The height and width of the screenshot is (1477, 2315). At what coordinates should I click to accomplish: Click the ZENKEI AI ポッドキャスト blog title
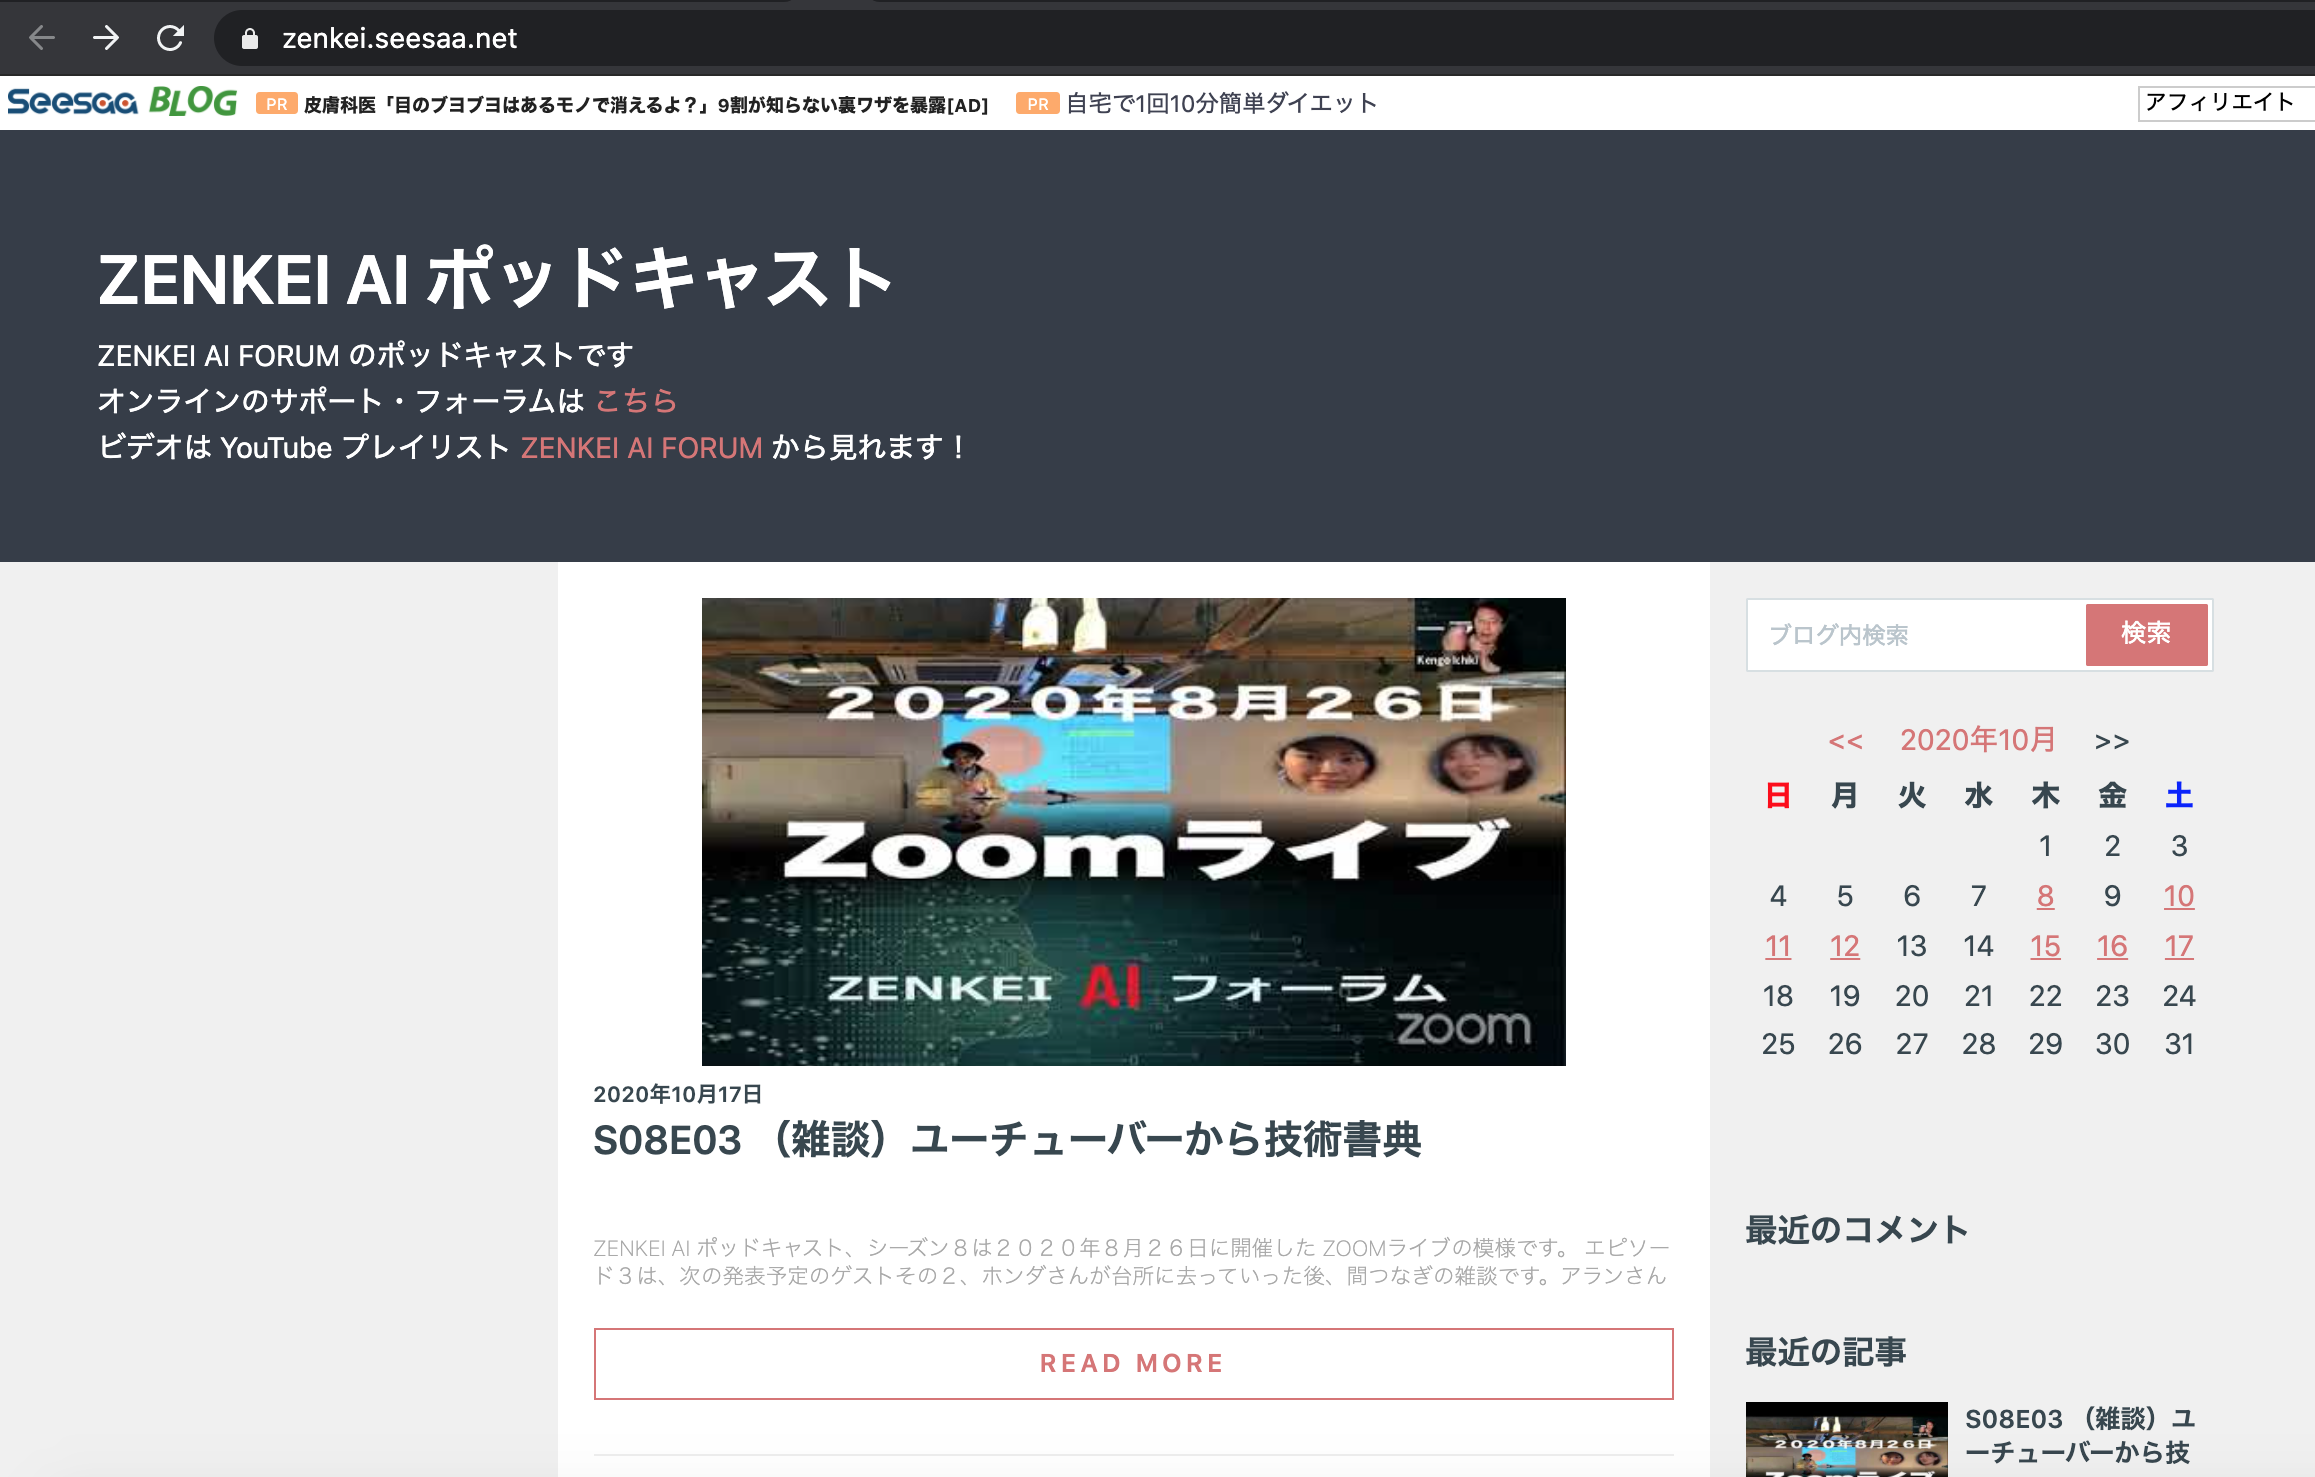(x=494, y=279)
